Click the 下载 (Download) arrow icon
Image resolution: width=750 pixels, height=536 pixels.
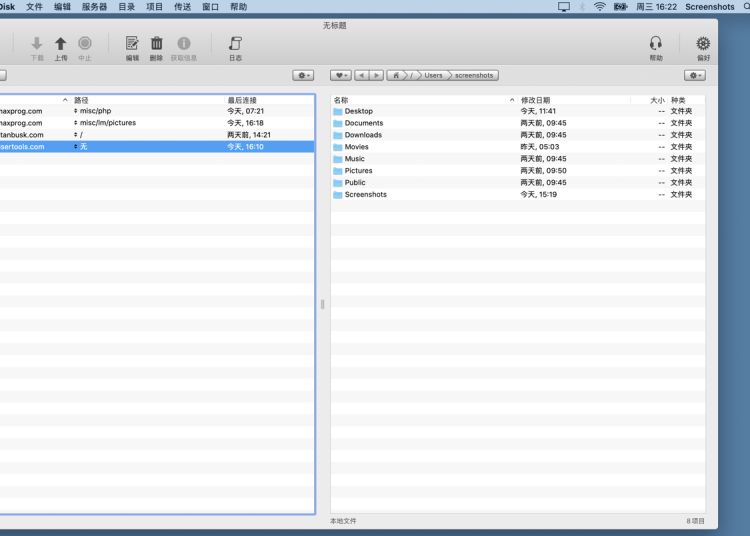point(37,44)
